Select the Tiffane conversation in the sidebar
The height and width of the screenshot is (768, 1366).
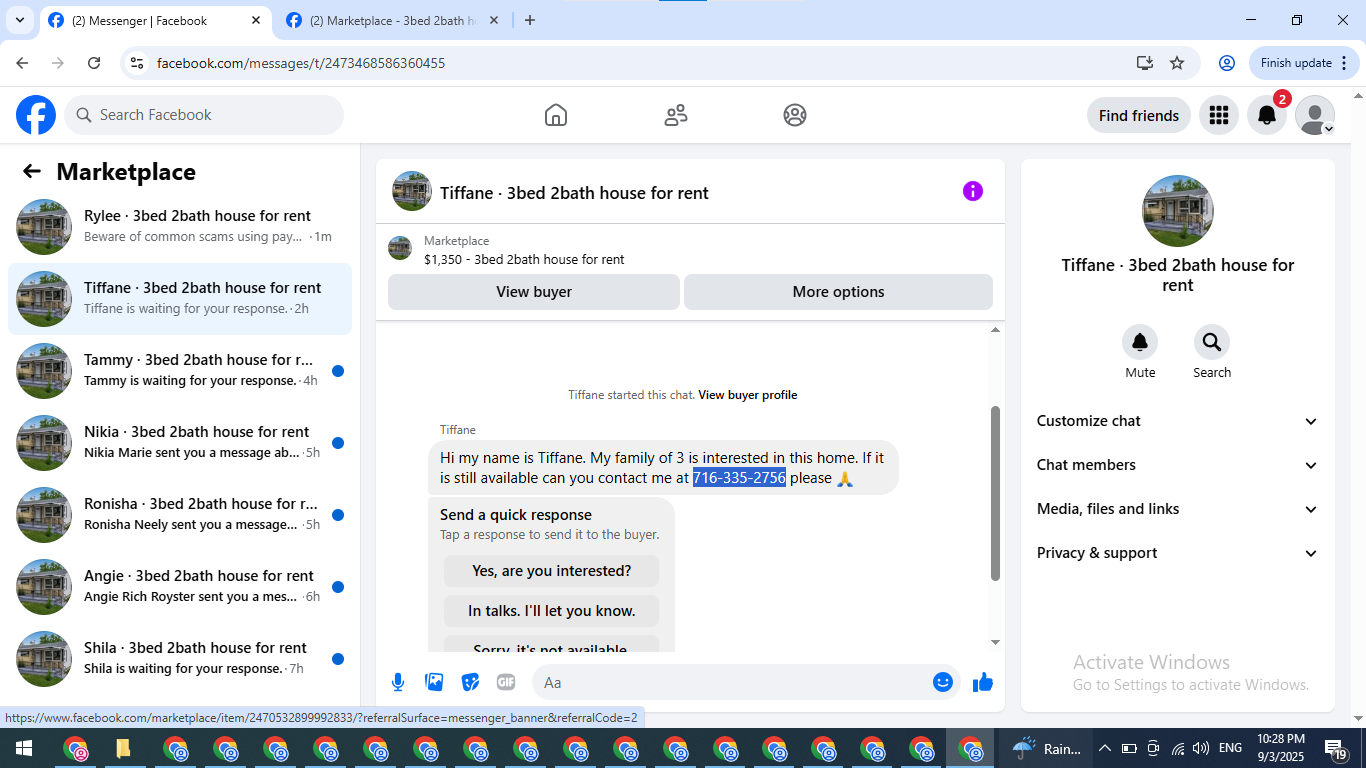tap(180, 299)
